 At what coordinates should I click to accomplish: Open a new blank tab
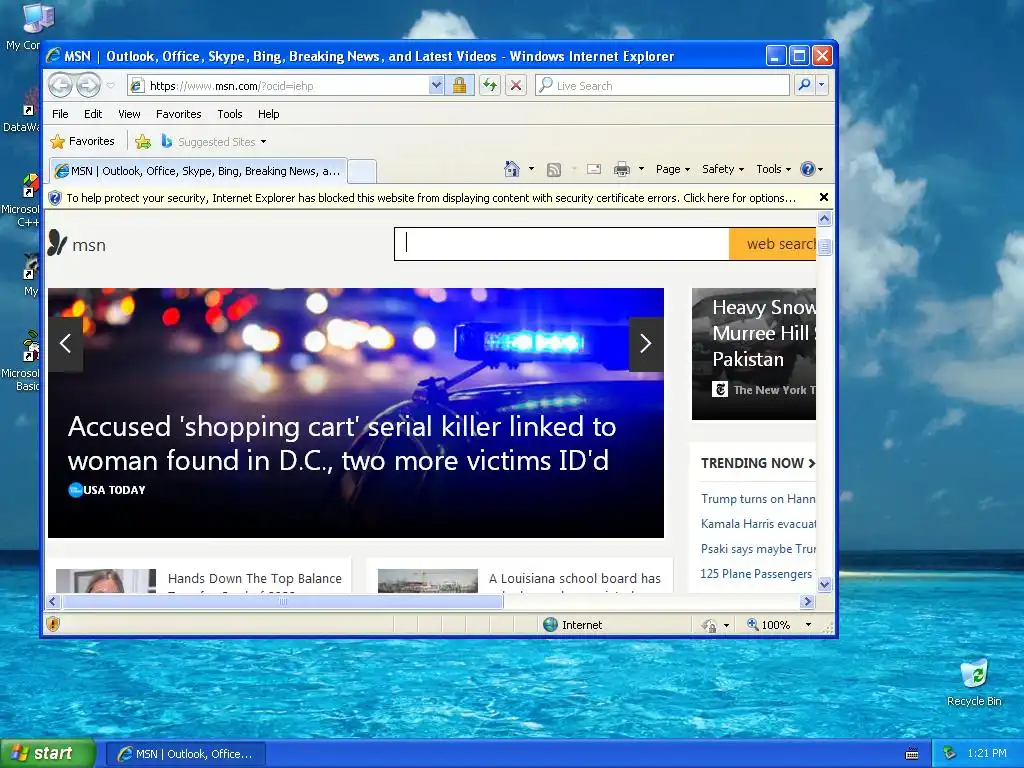362,172
